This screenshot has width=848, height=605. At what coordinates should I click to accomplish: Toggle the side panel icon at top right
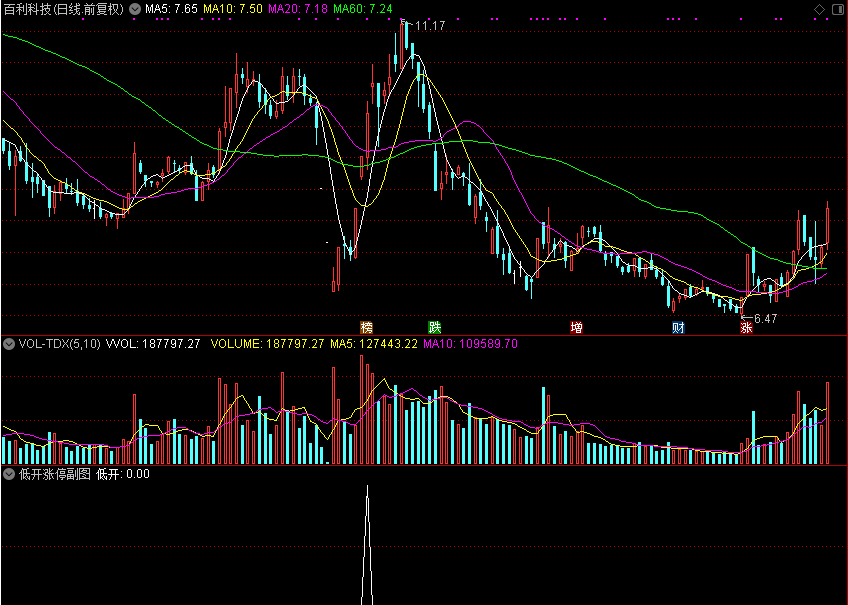click(x=837, y=9)
